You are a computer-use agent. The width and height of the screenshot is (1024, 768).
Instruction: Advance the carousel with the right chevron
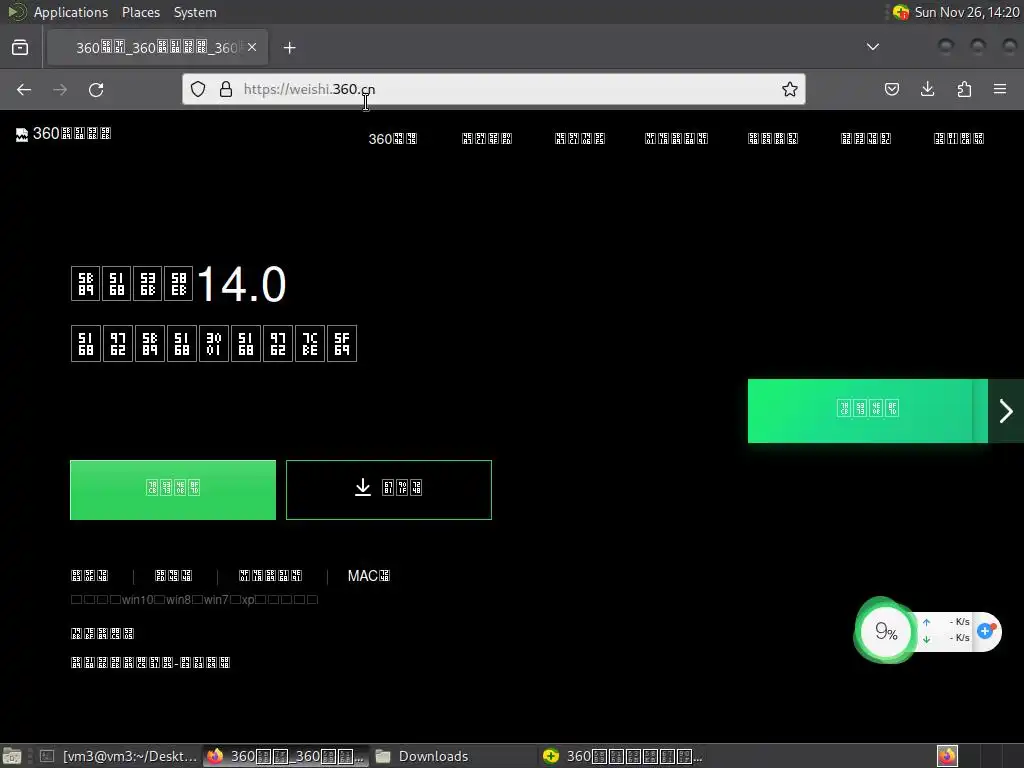(1006, 411)
